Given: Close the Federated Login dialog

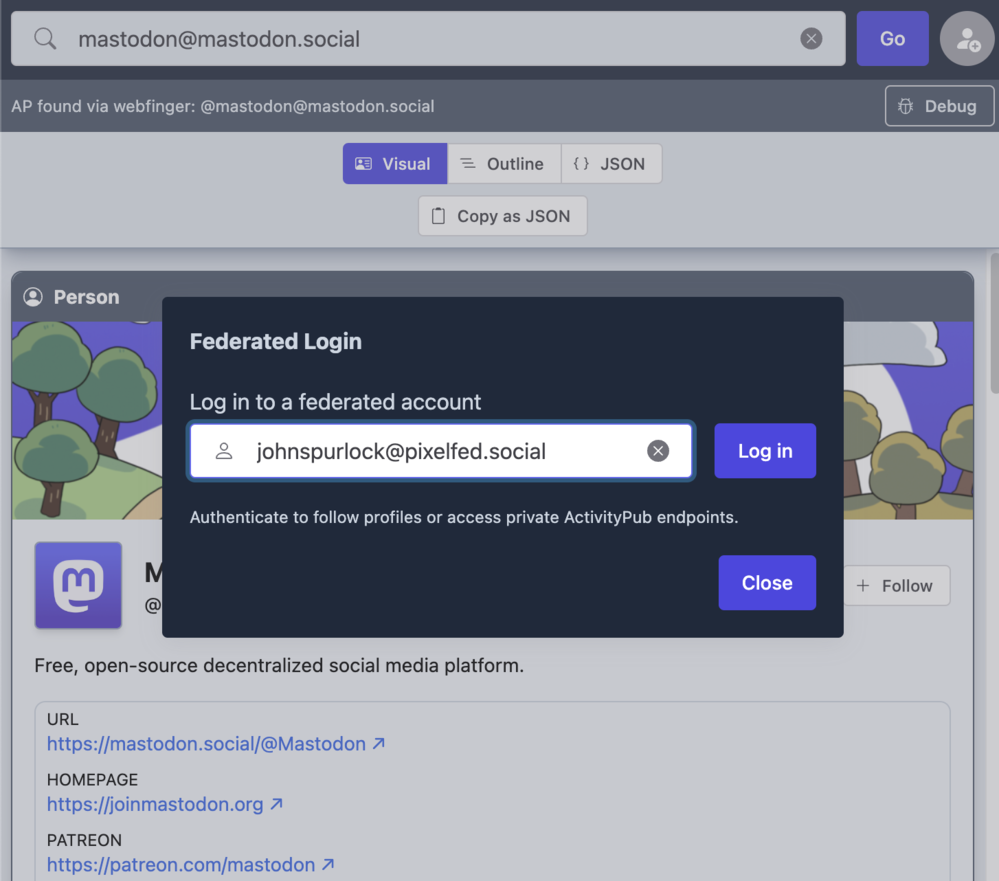Looking at the screenshot, I should tap(766, 583).
